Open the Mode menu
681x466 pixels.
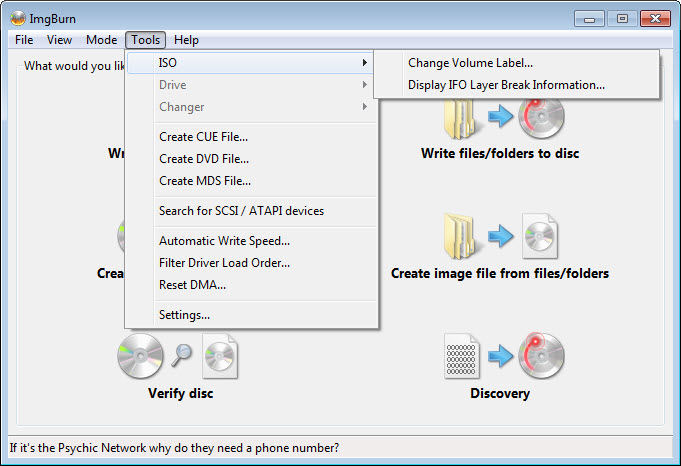click(x=102, y=40)
